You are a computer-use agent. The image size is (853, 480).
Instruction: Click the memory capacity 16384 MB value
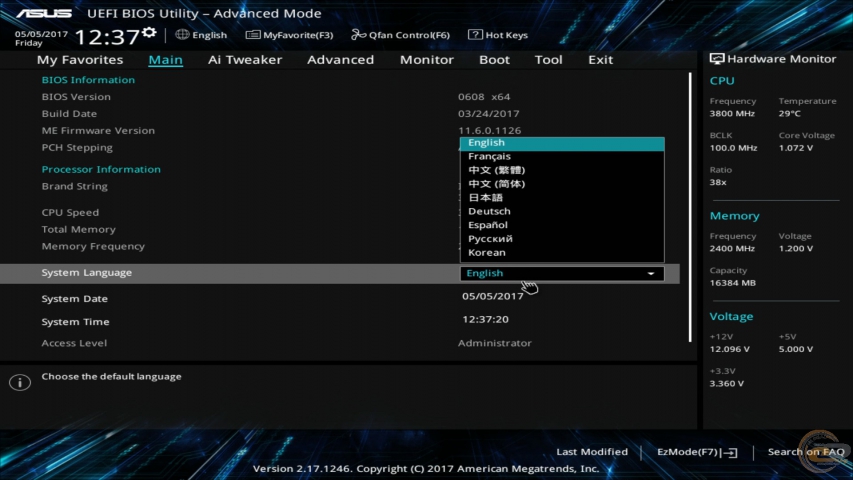(732, 283)
